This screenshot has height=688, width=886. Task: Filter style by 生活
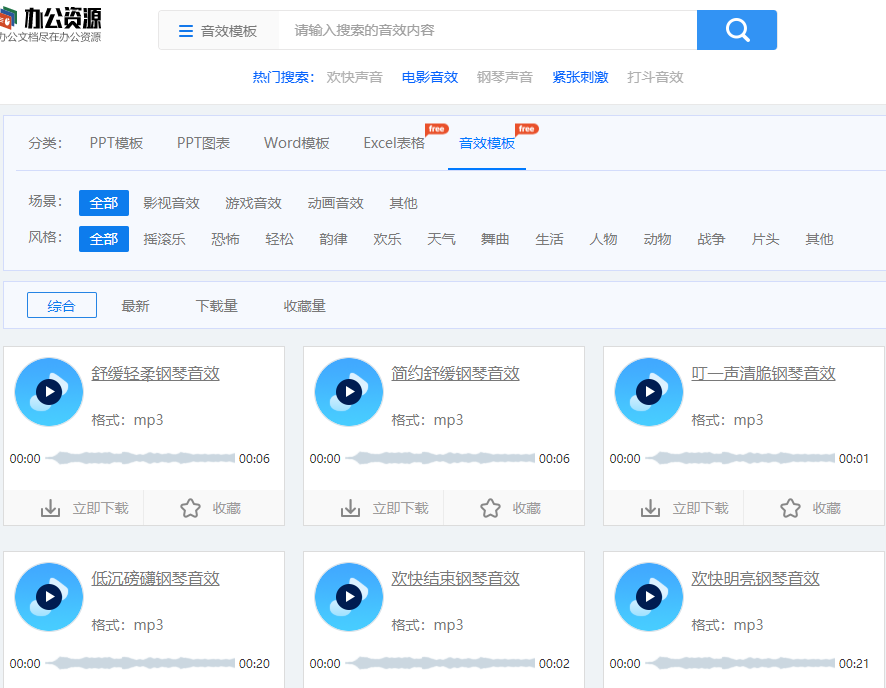(x=549, y=239)
